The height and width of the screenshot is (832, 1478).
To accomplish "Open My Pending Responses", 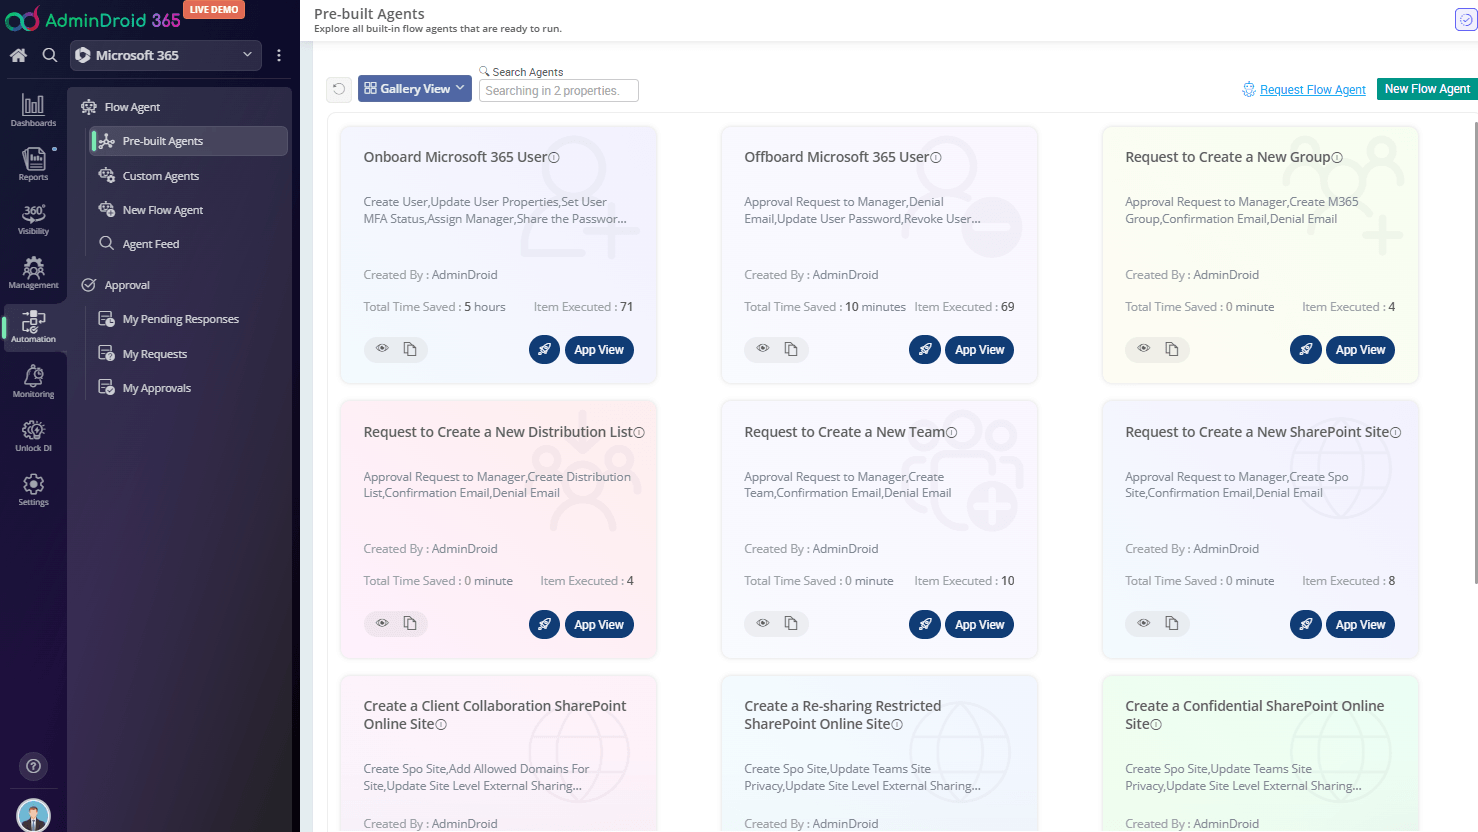I will pyautogui.click(x=180, y=319).
